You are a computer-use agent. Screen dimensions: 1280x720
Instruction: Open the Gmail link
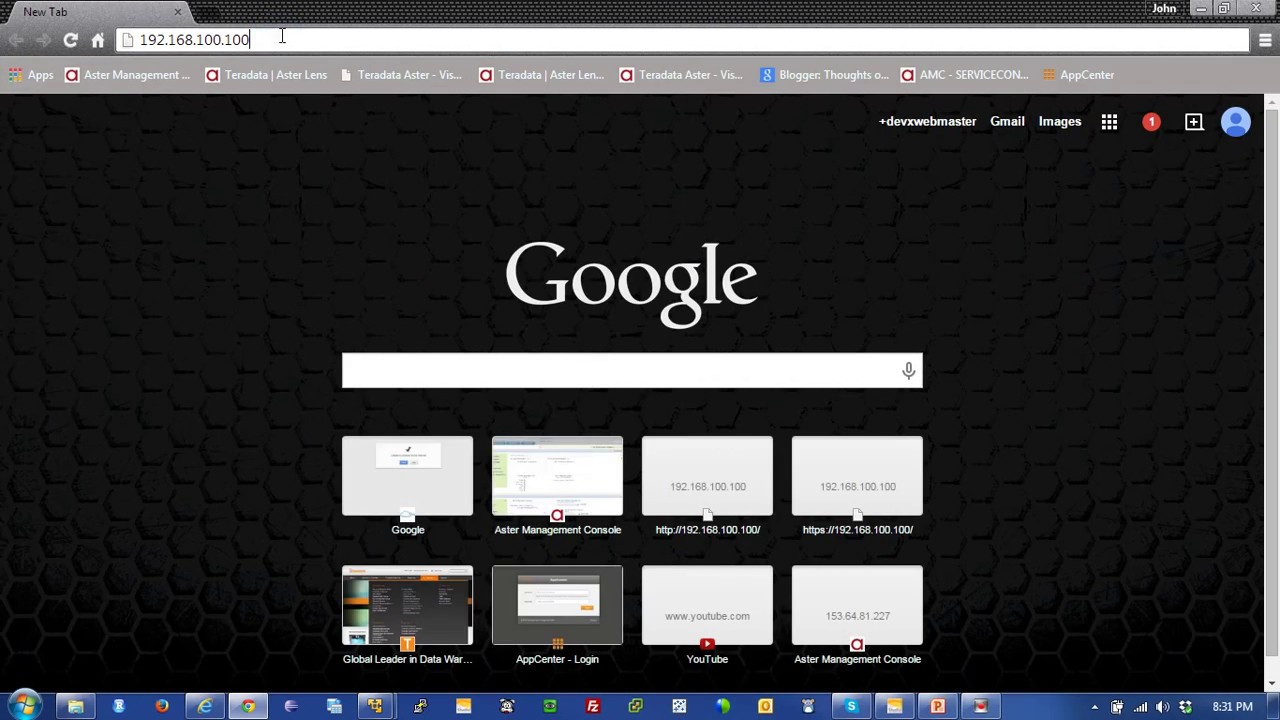click(x=1007, y=122)
